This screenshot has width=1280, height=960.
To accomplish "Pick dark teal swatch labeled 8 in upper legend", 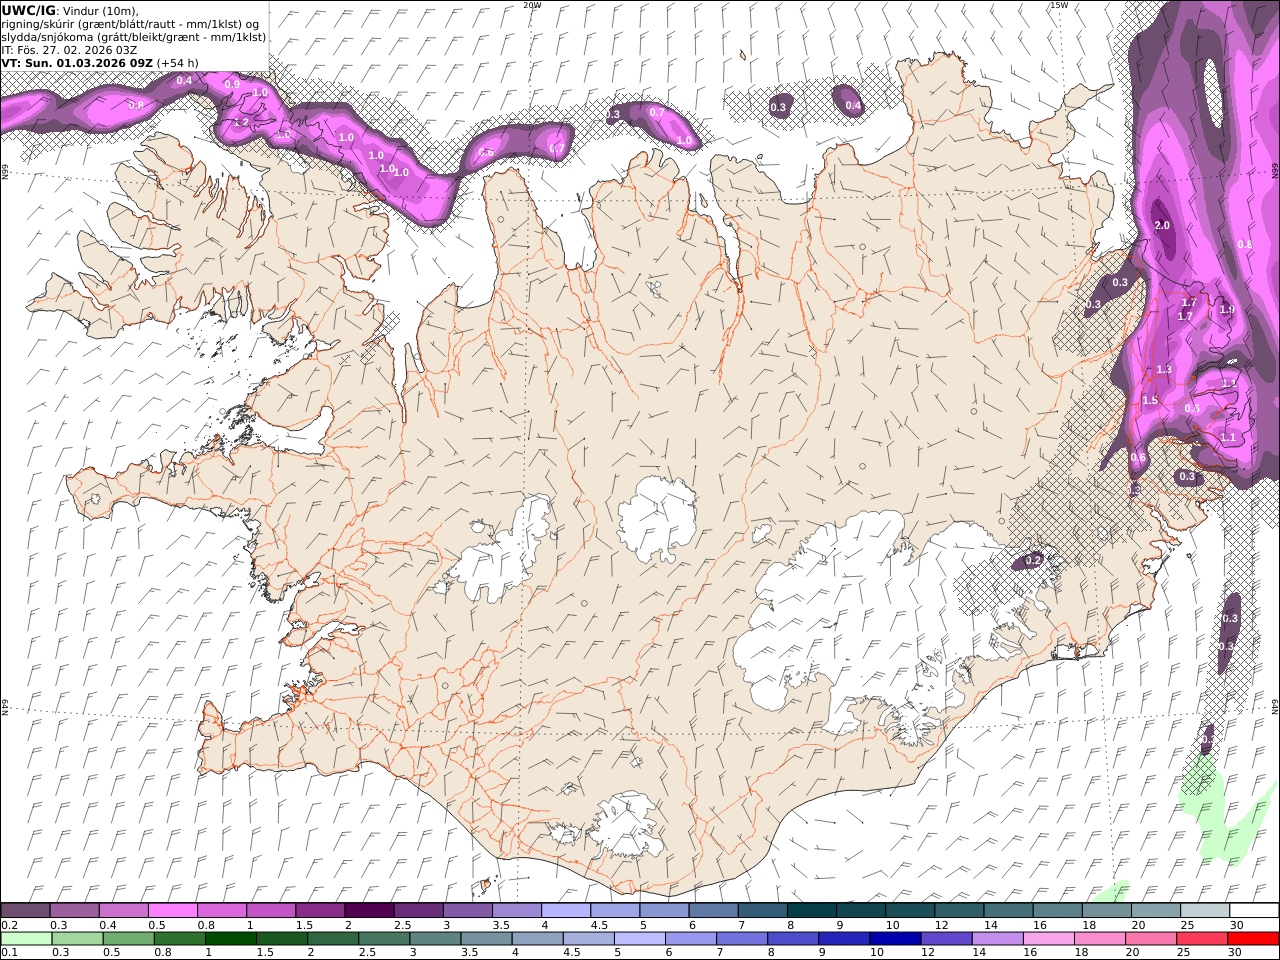I will click(811, 911).
